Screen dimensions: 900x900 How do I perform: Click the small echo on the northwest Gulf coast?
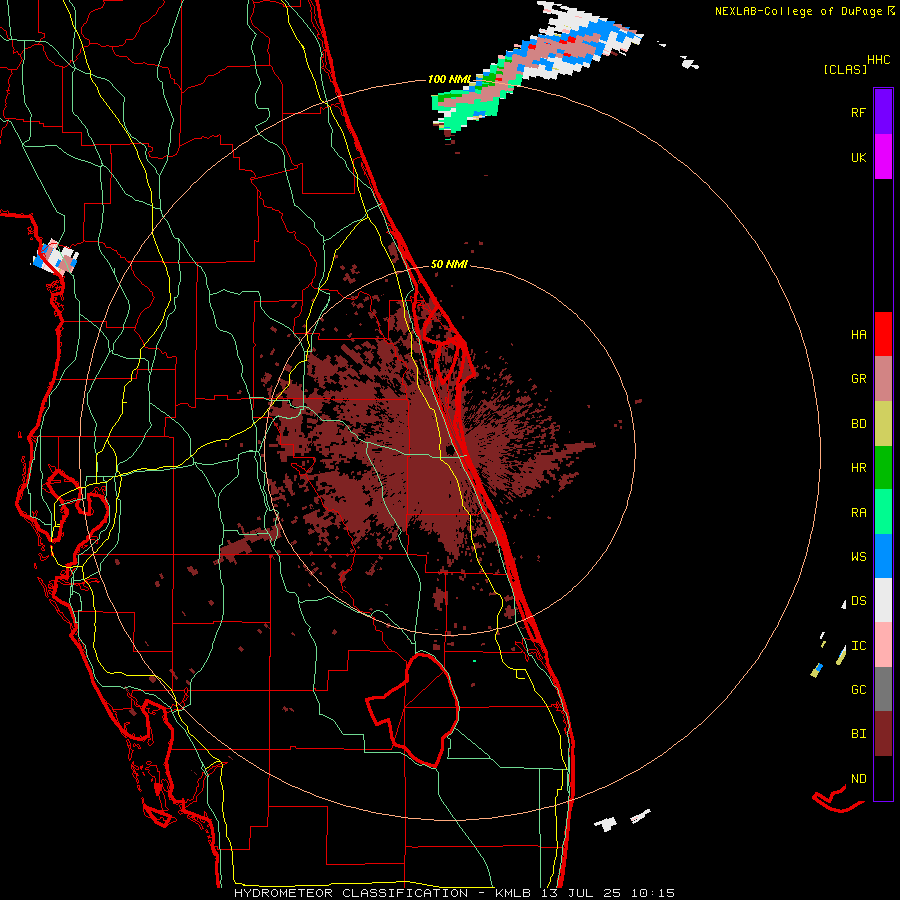(x=56, y=257)
